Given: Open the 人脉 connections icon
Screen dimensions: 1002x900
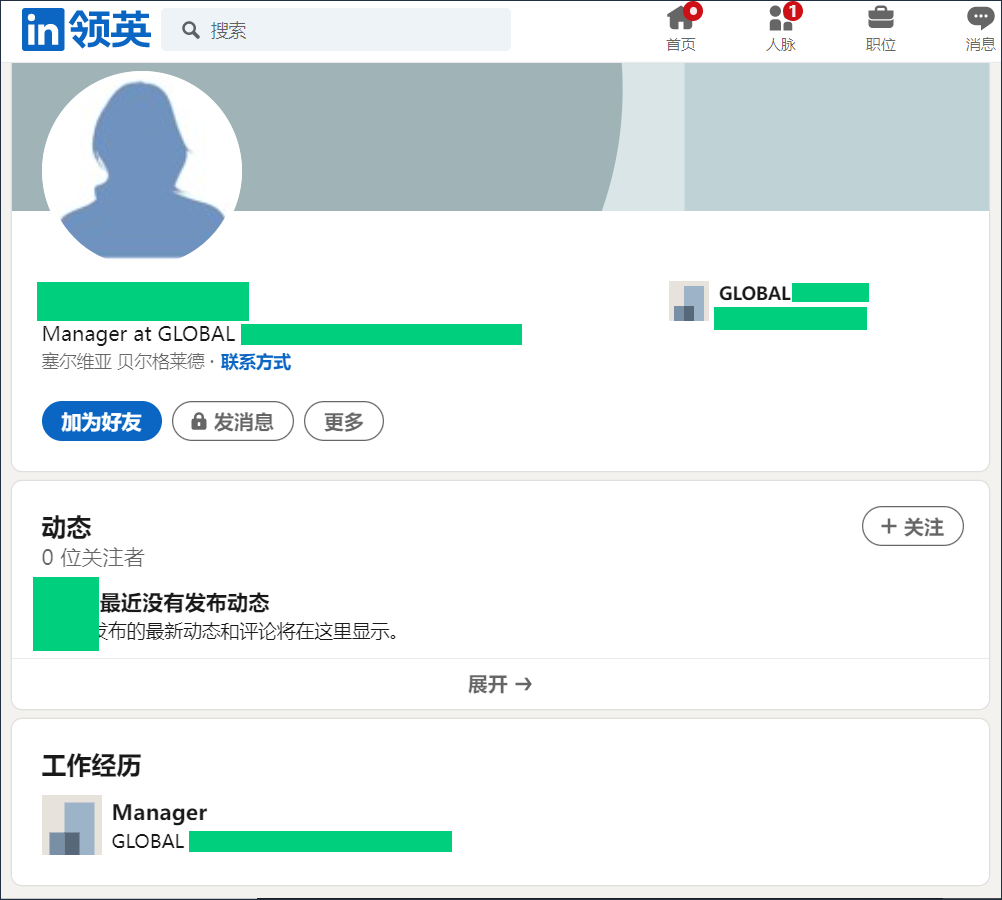Looking at the screenshot, I should point(781,20).
